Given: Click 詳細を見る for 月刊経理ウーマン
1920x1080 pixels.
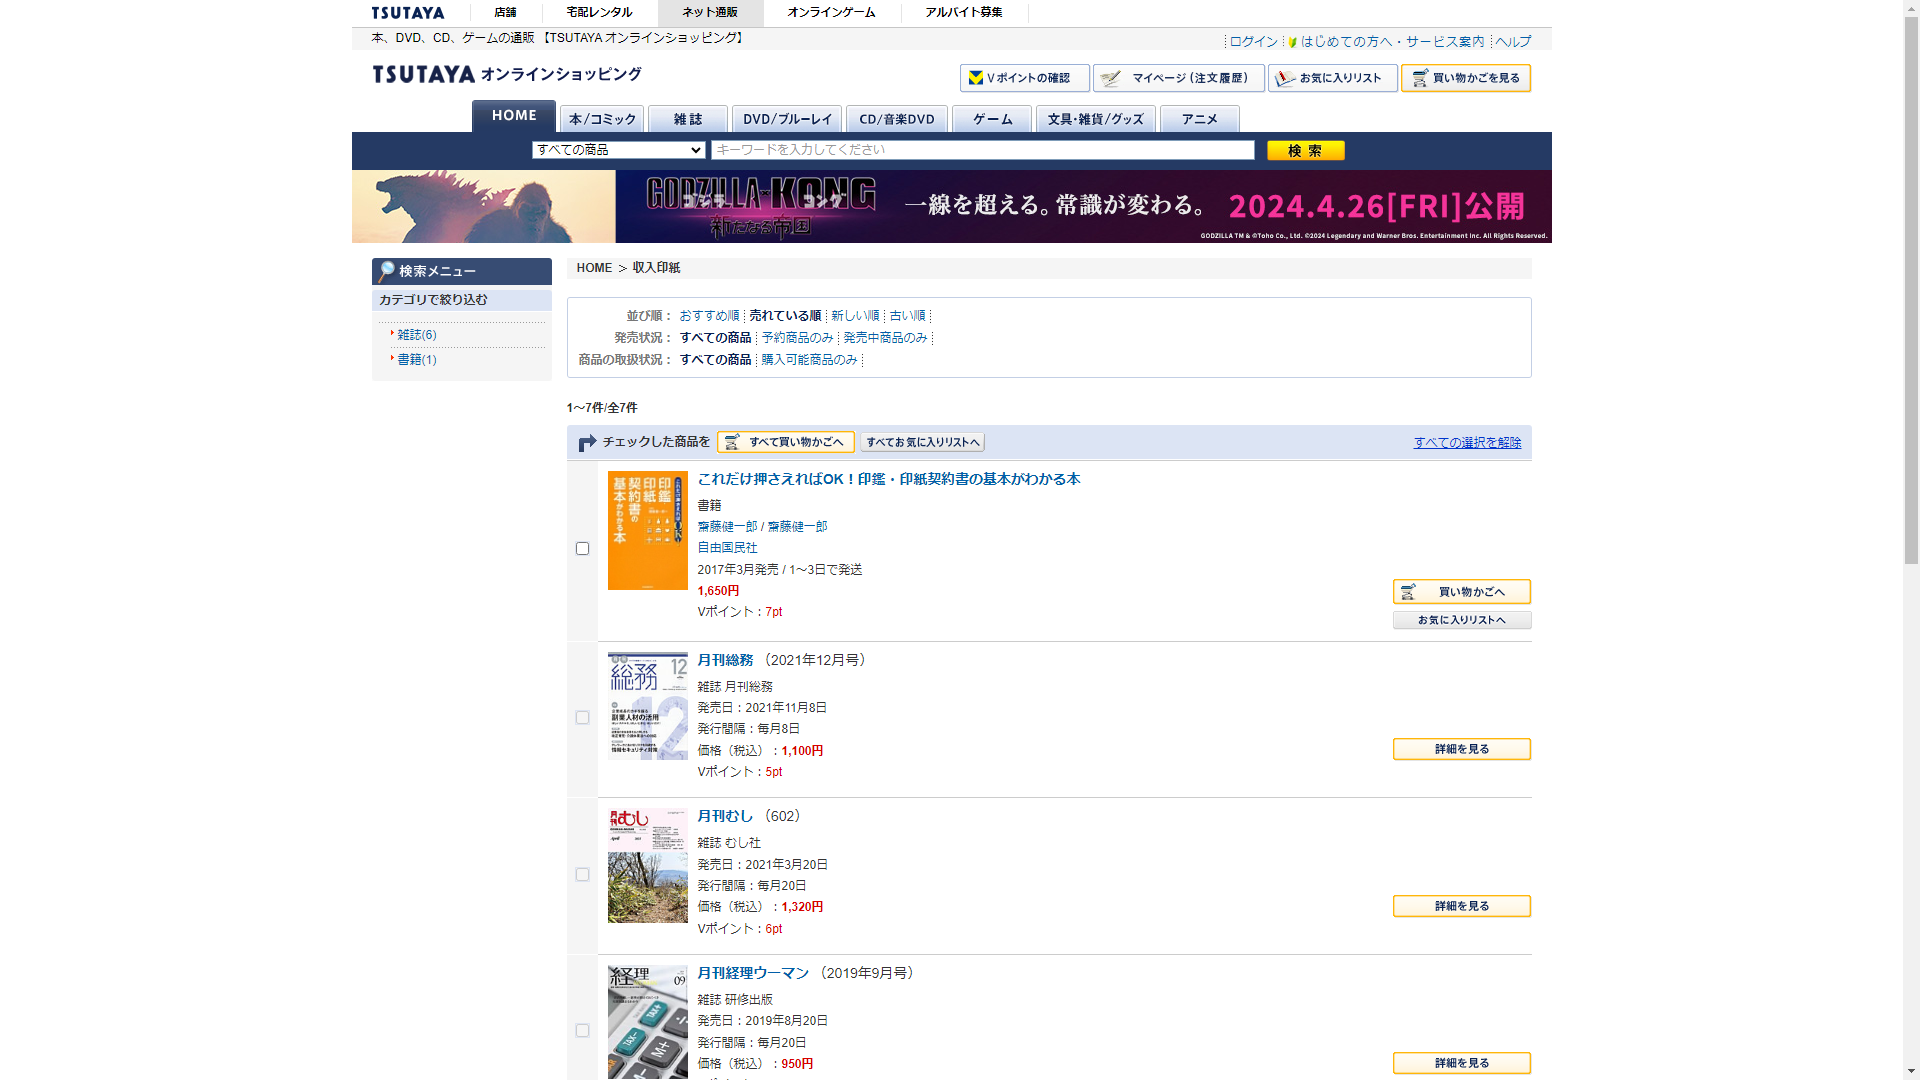Looking at the screenshot, I should pos(1462,1063).
